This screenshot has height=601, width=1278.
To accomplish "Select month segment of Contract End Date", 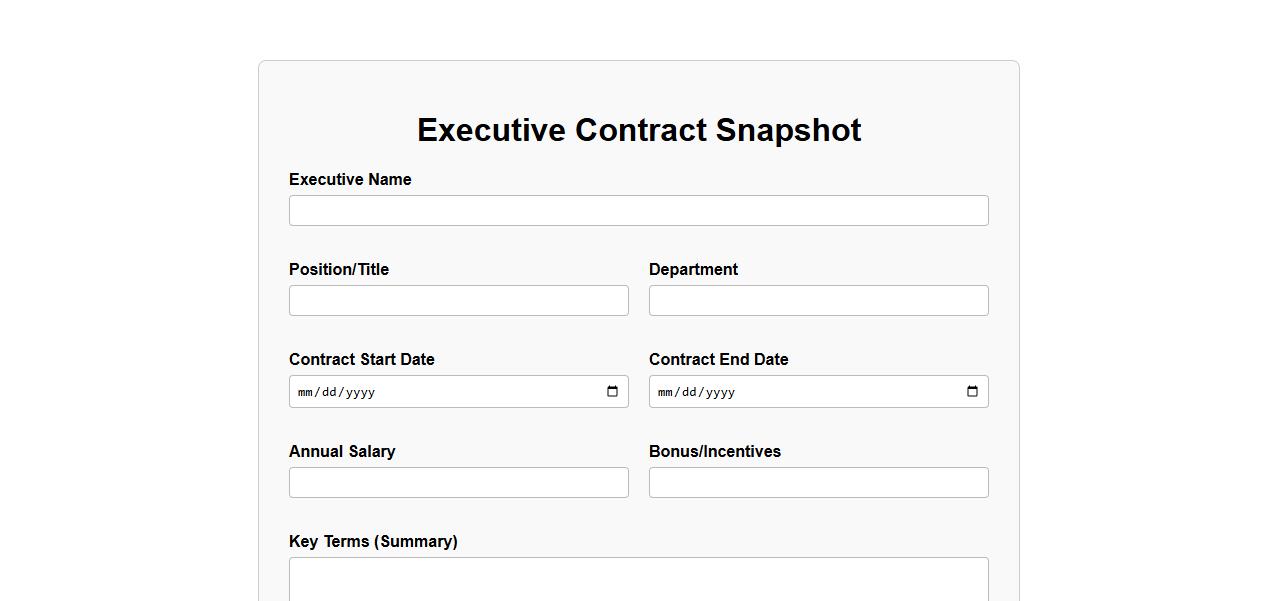I will [x=665, y=392].
